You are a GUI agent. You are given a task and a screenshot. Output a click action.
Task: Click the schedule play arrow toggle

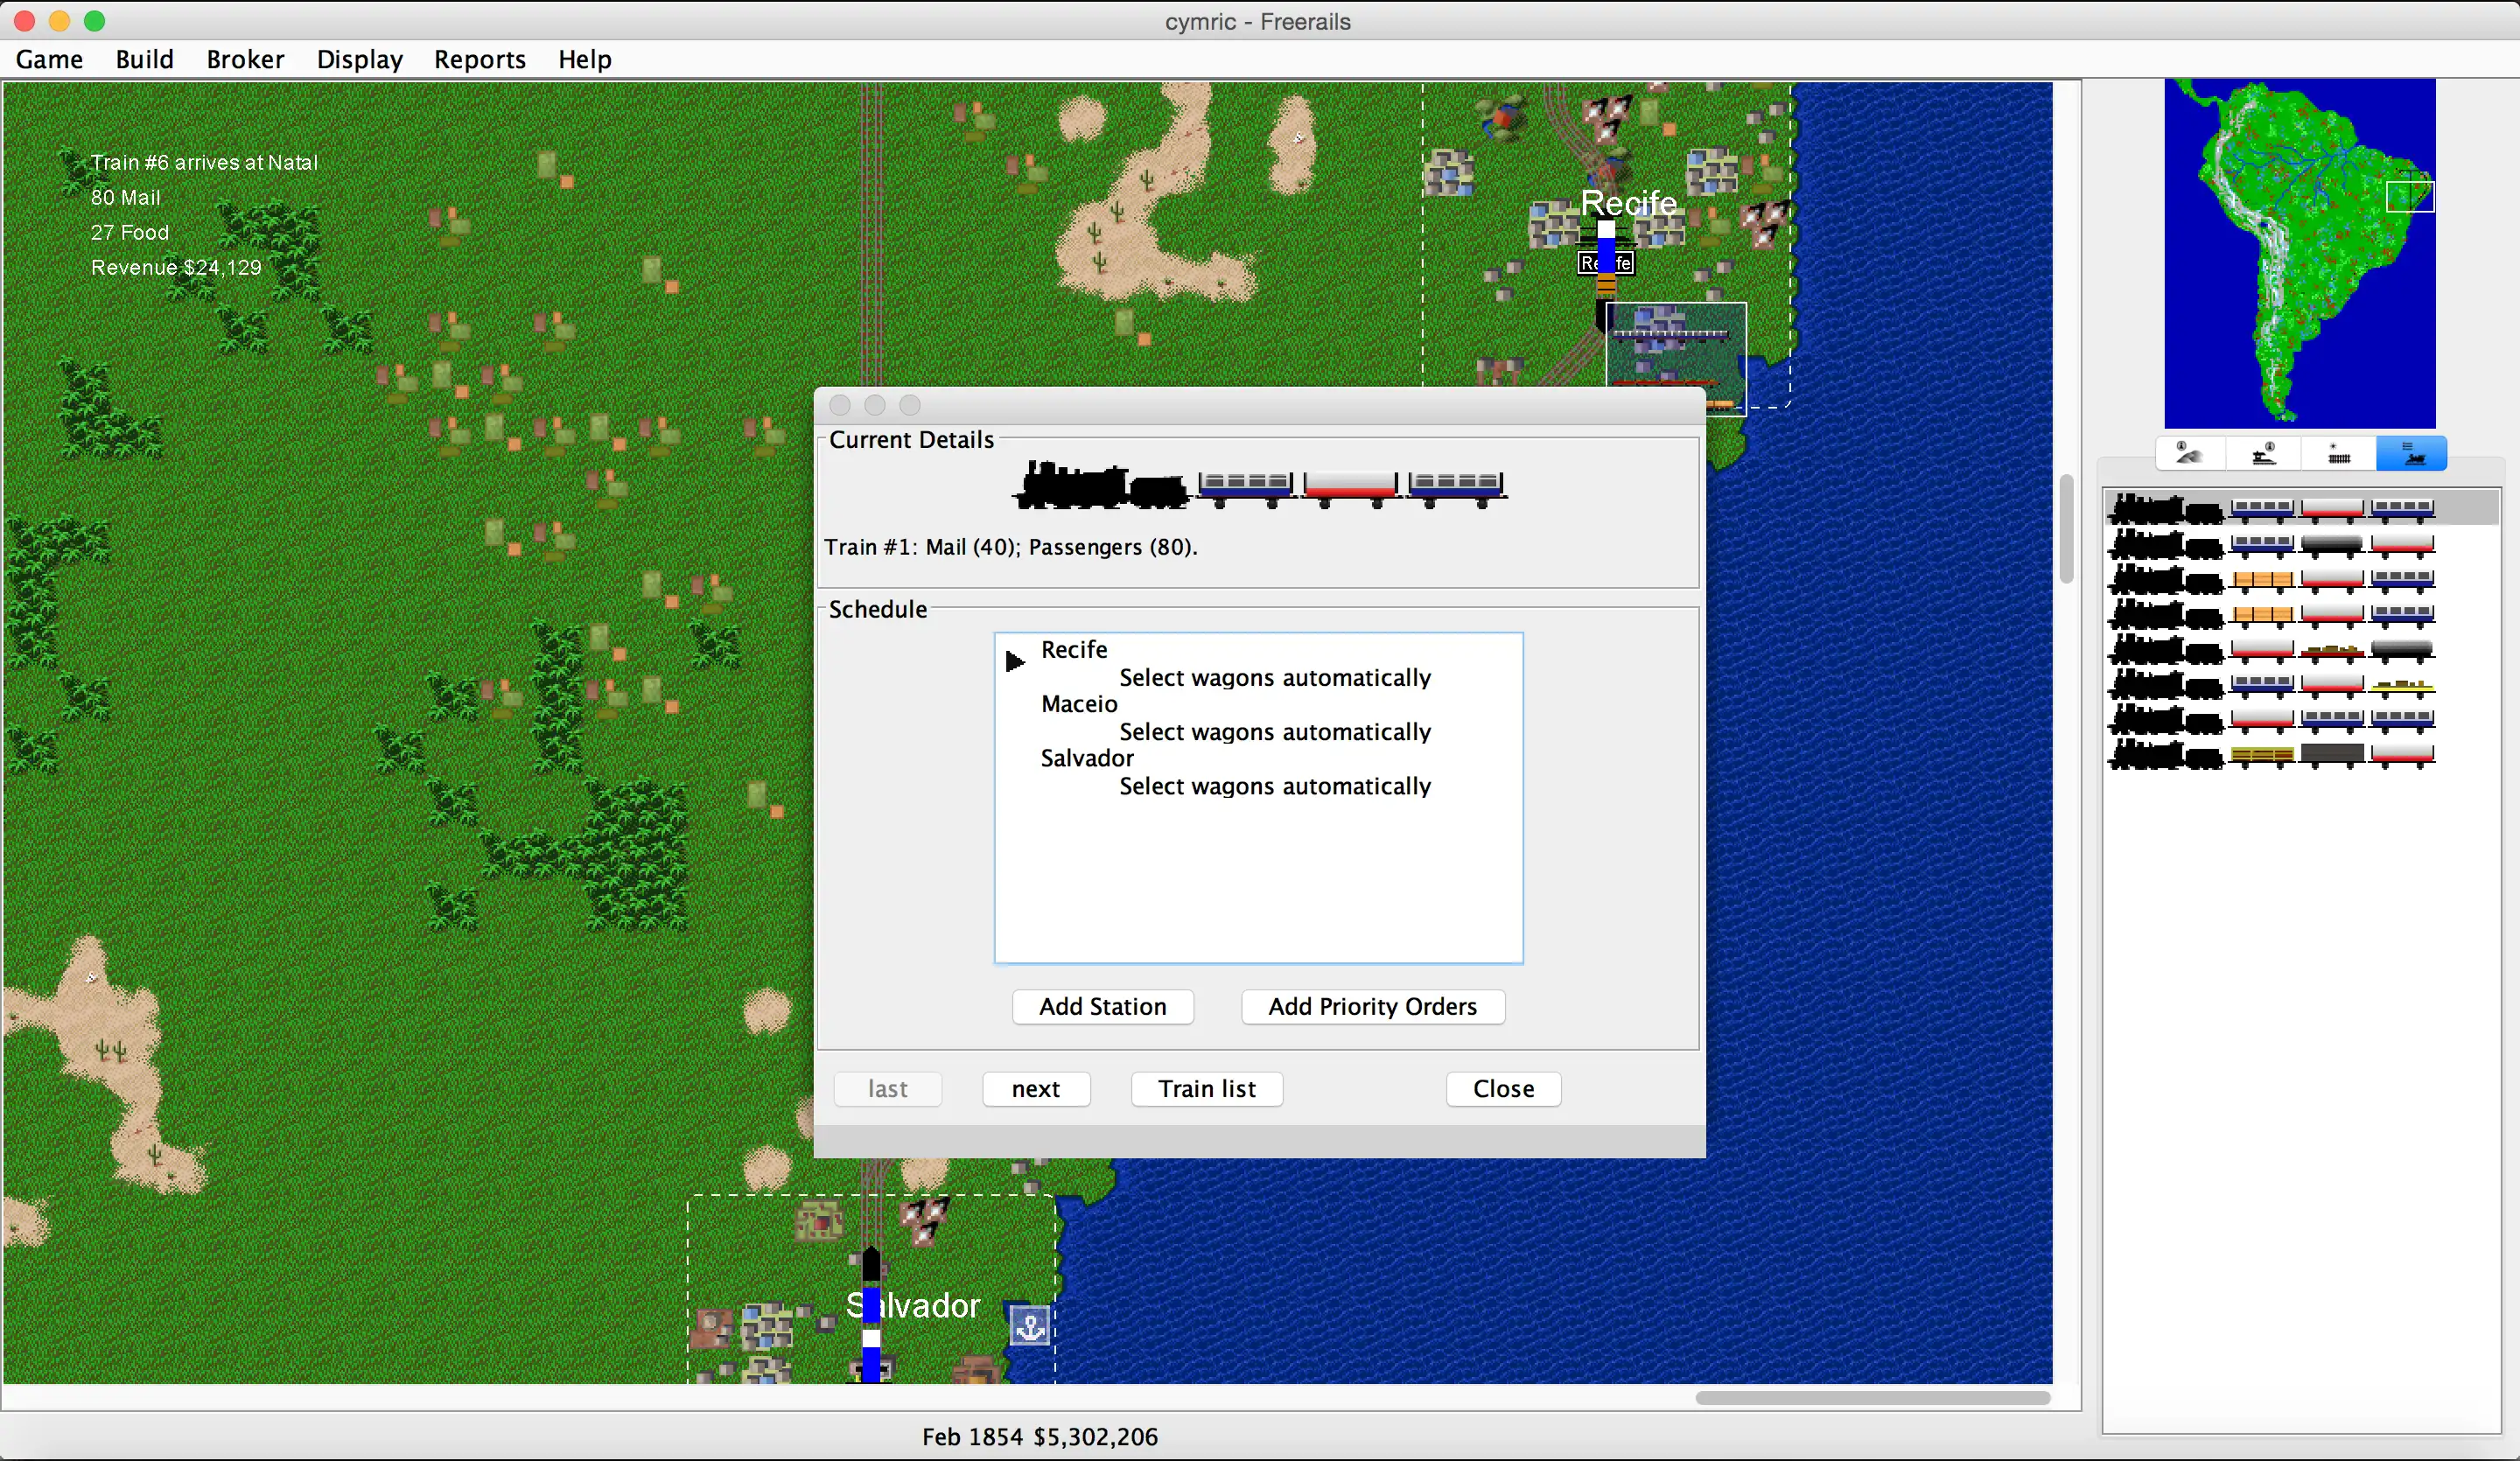[x=1016, y=661]
